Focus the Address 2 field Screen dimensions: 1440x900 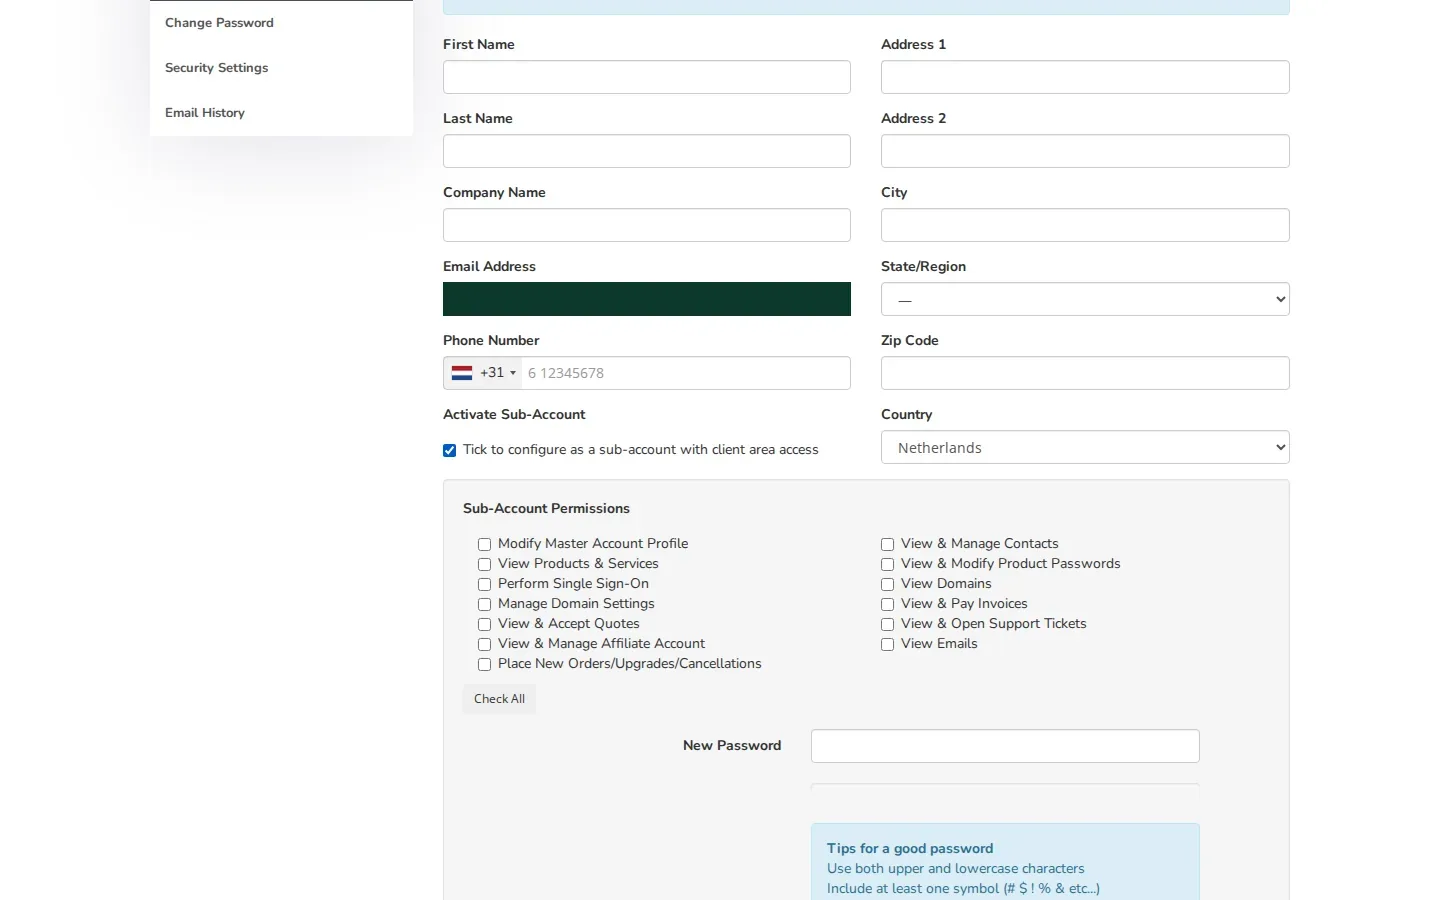[1085, 151]
